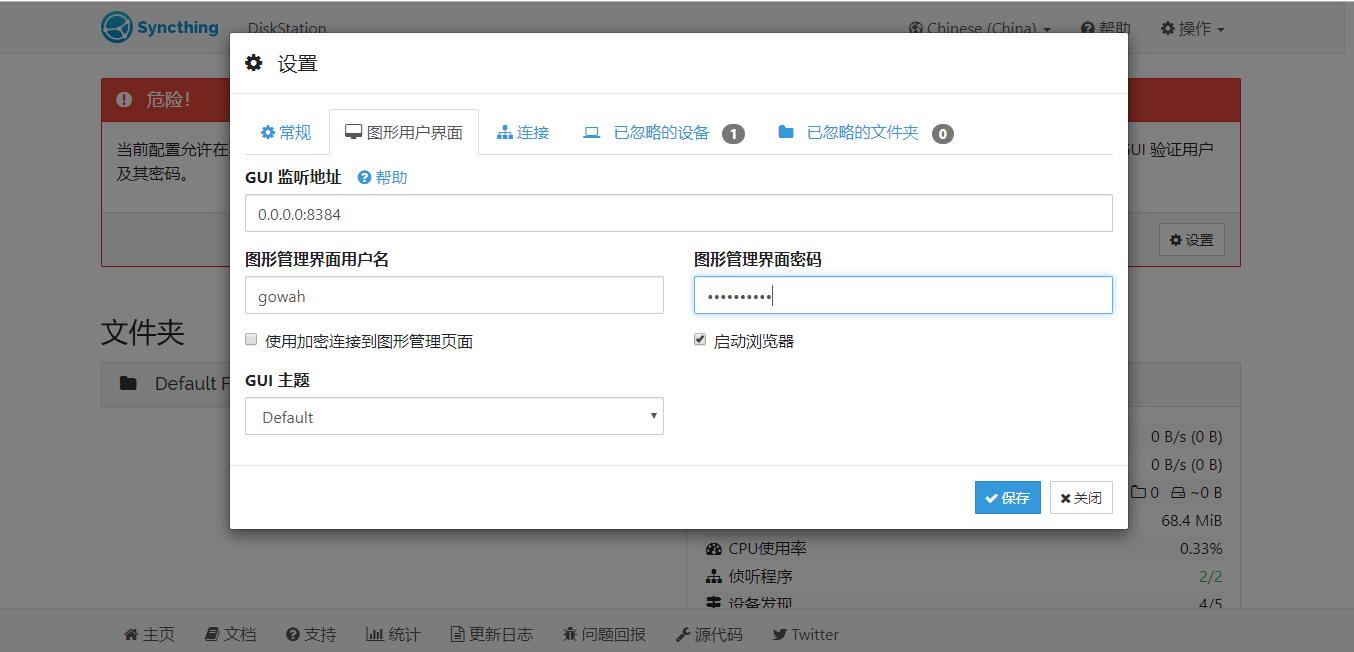Screen dimensions: 1354x652
Task: Open the GUI 主题 Default dropdown
Action: (454, 416)
